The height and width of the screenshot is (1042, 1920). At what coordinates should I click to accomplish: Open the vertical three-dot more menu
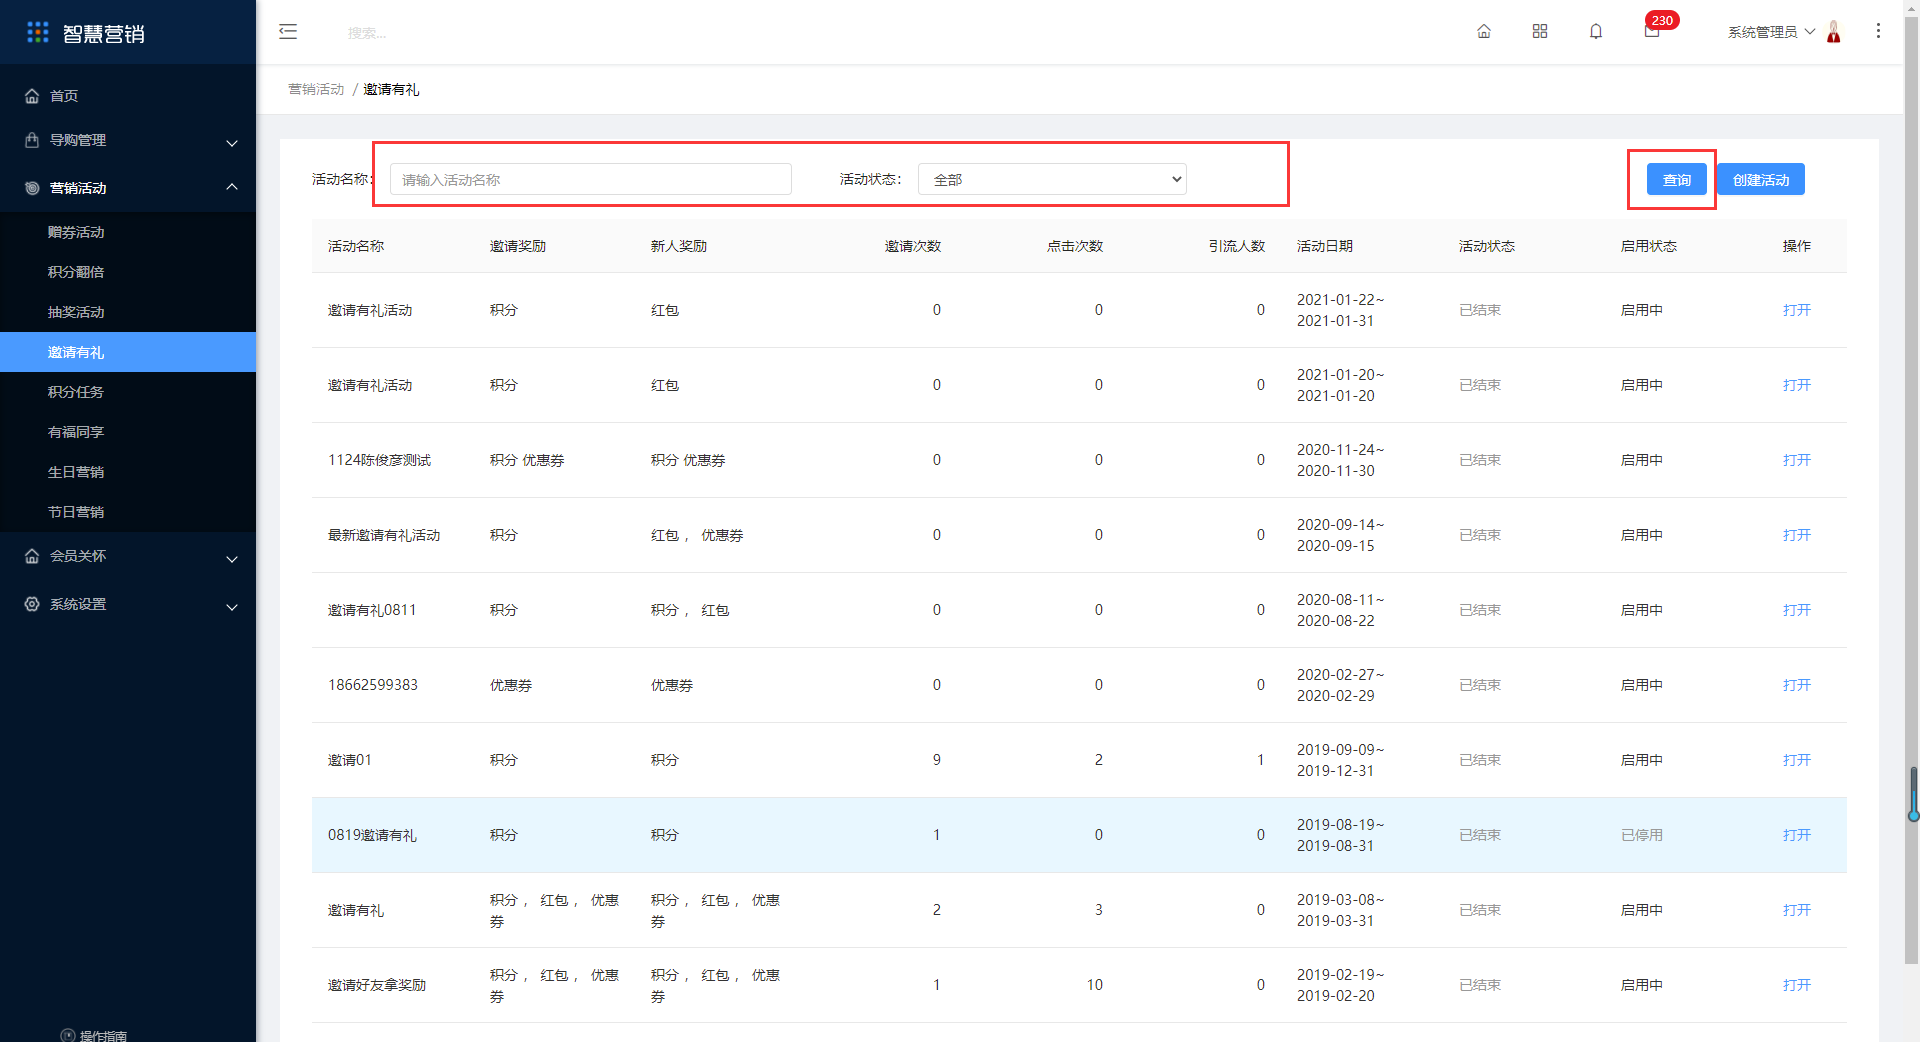click(x=1878, y=31)
